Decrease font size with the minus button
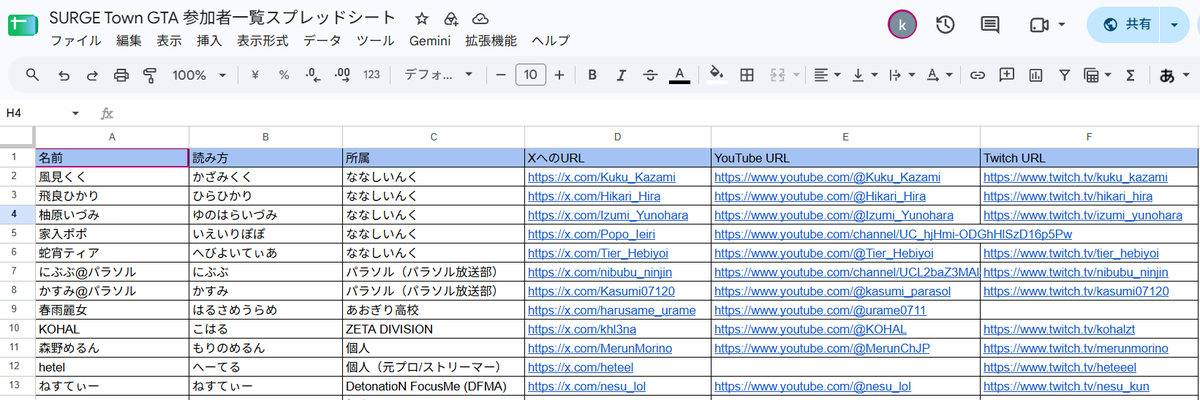This screenshot has width=1200, height=400. (x=500, y=75)
